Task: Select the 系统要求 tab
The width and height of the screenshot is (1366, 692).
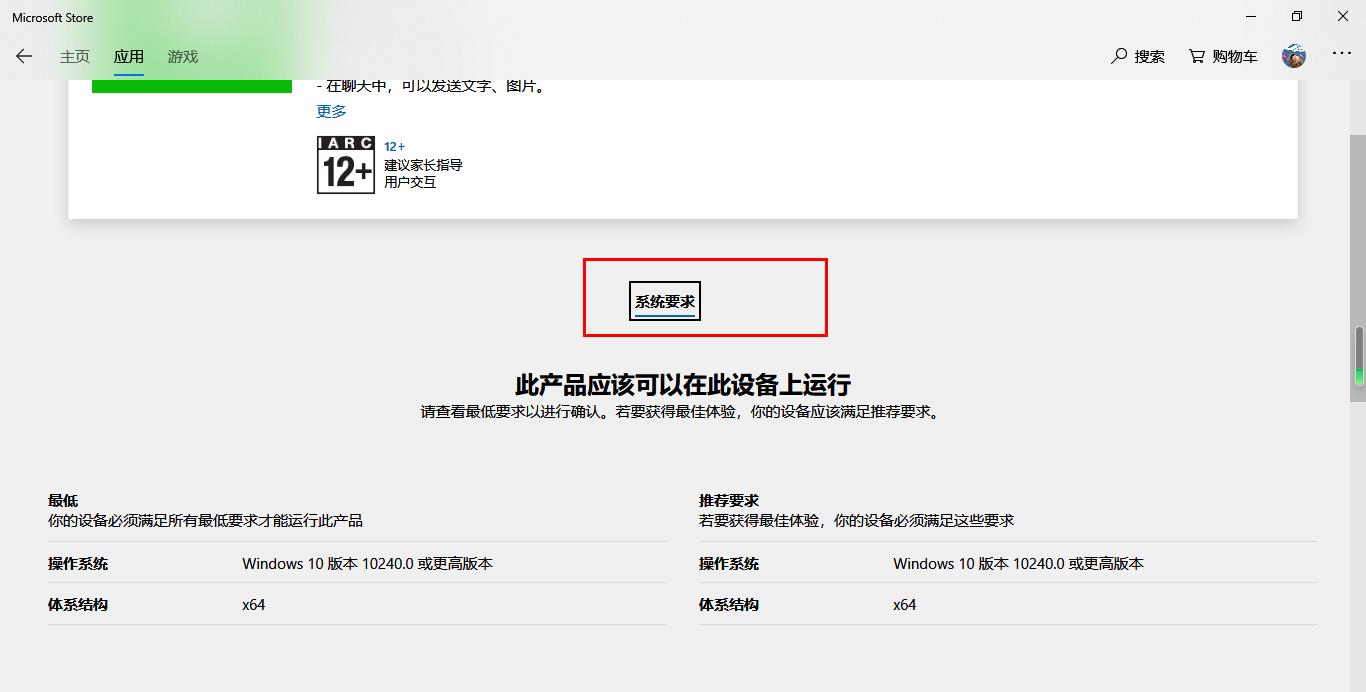Action: 665,302
